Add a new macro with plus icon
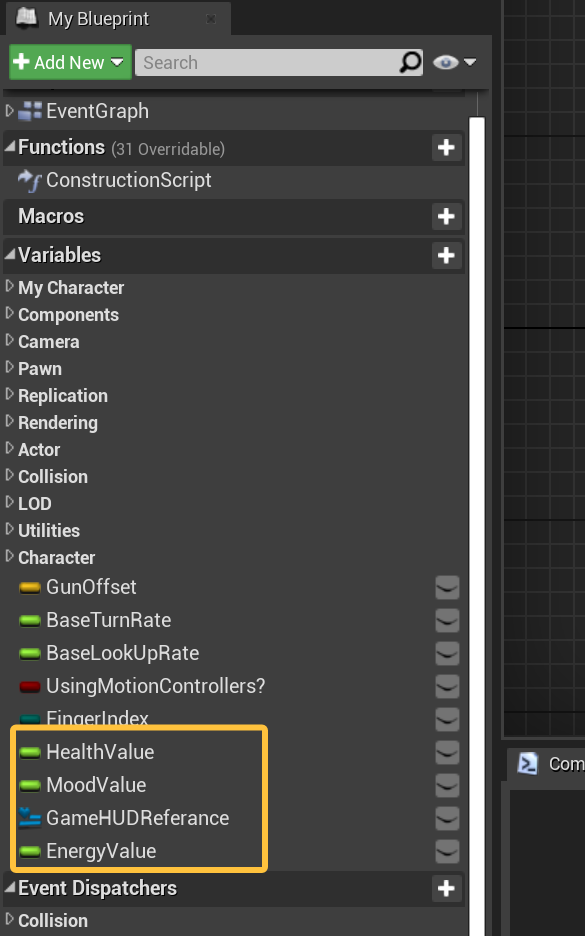The height and width of the screenshot is (936, 585). (x=447, y=216)
